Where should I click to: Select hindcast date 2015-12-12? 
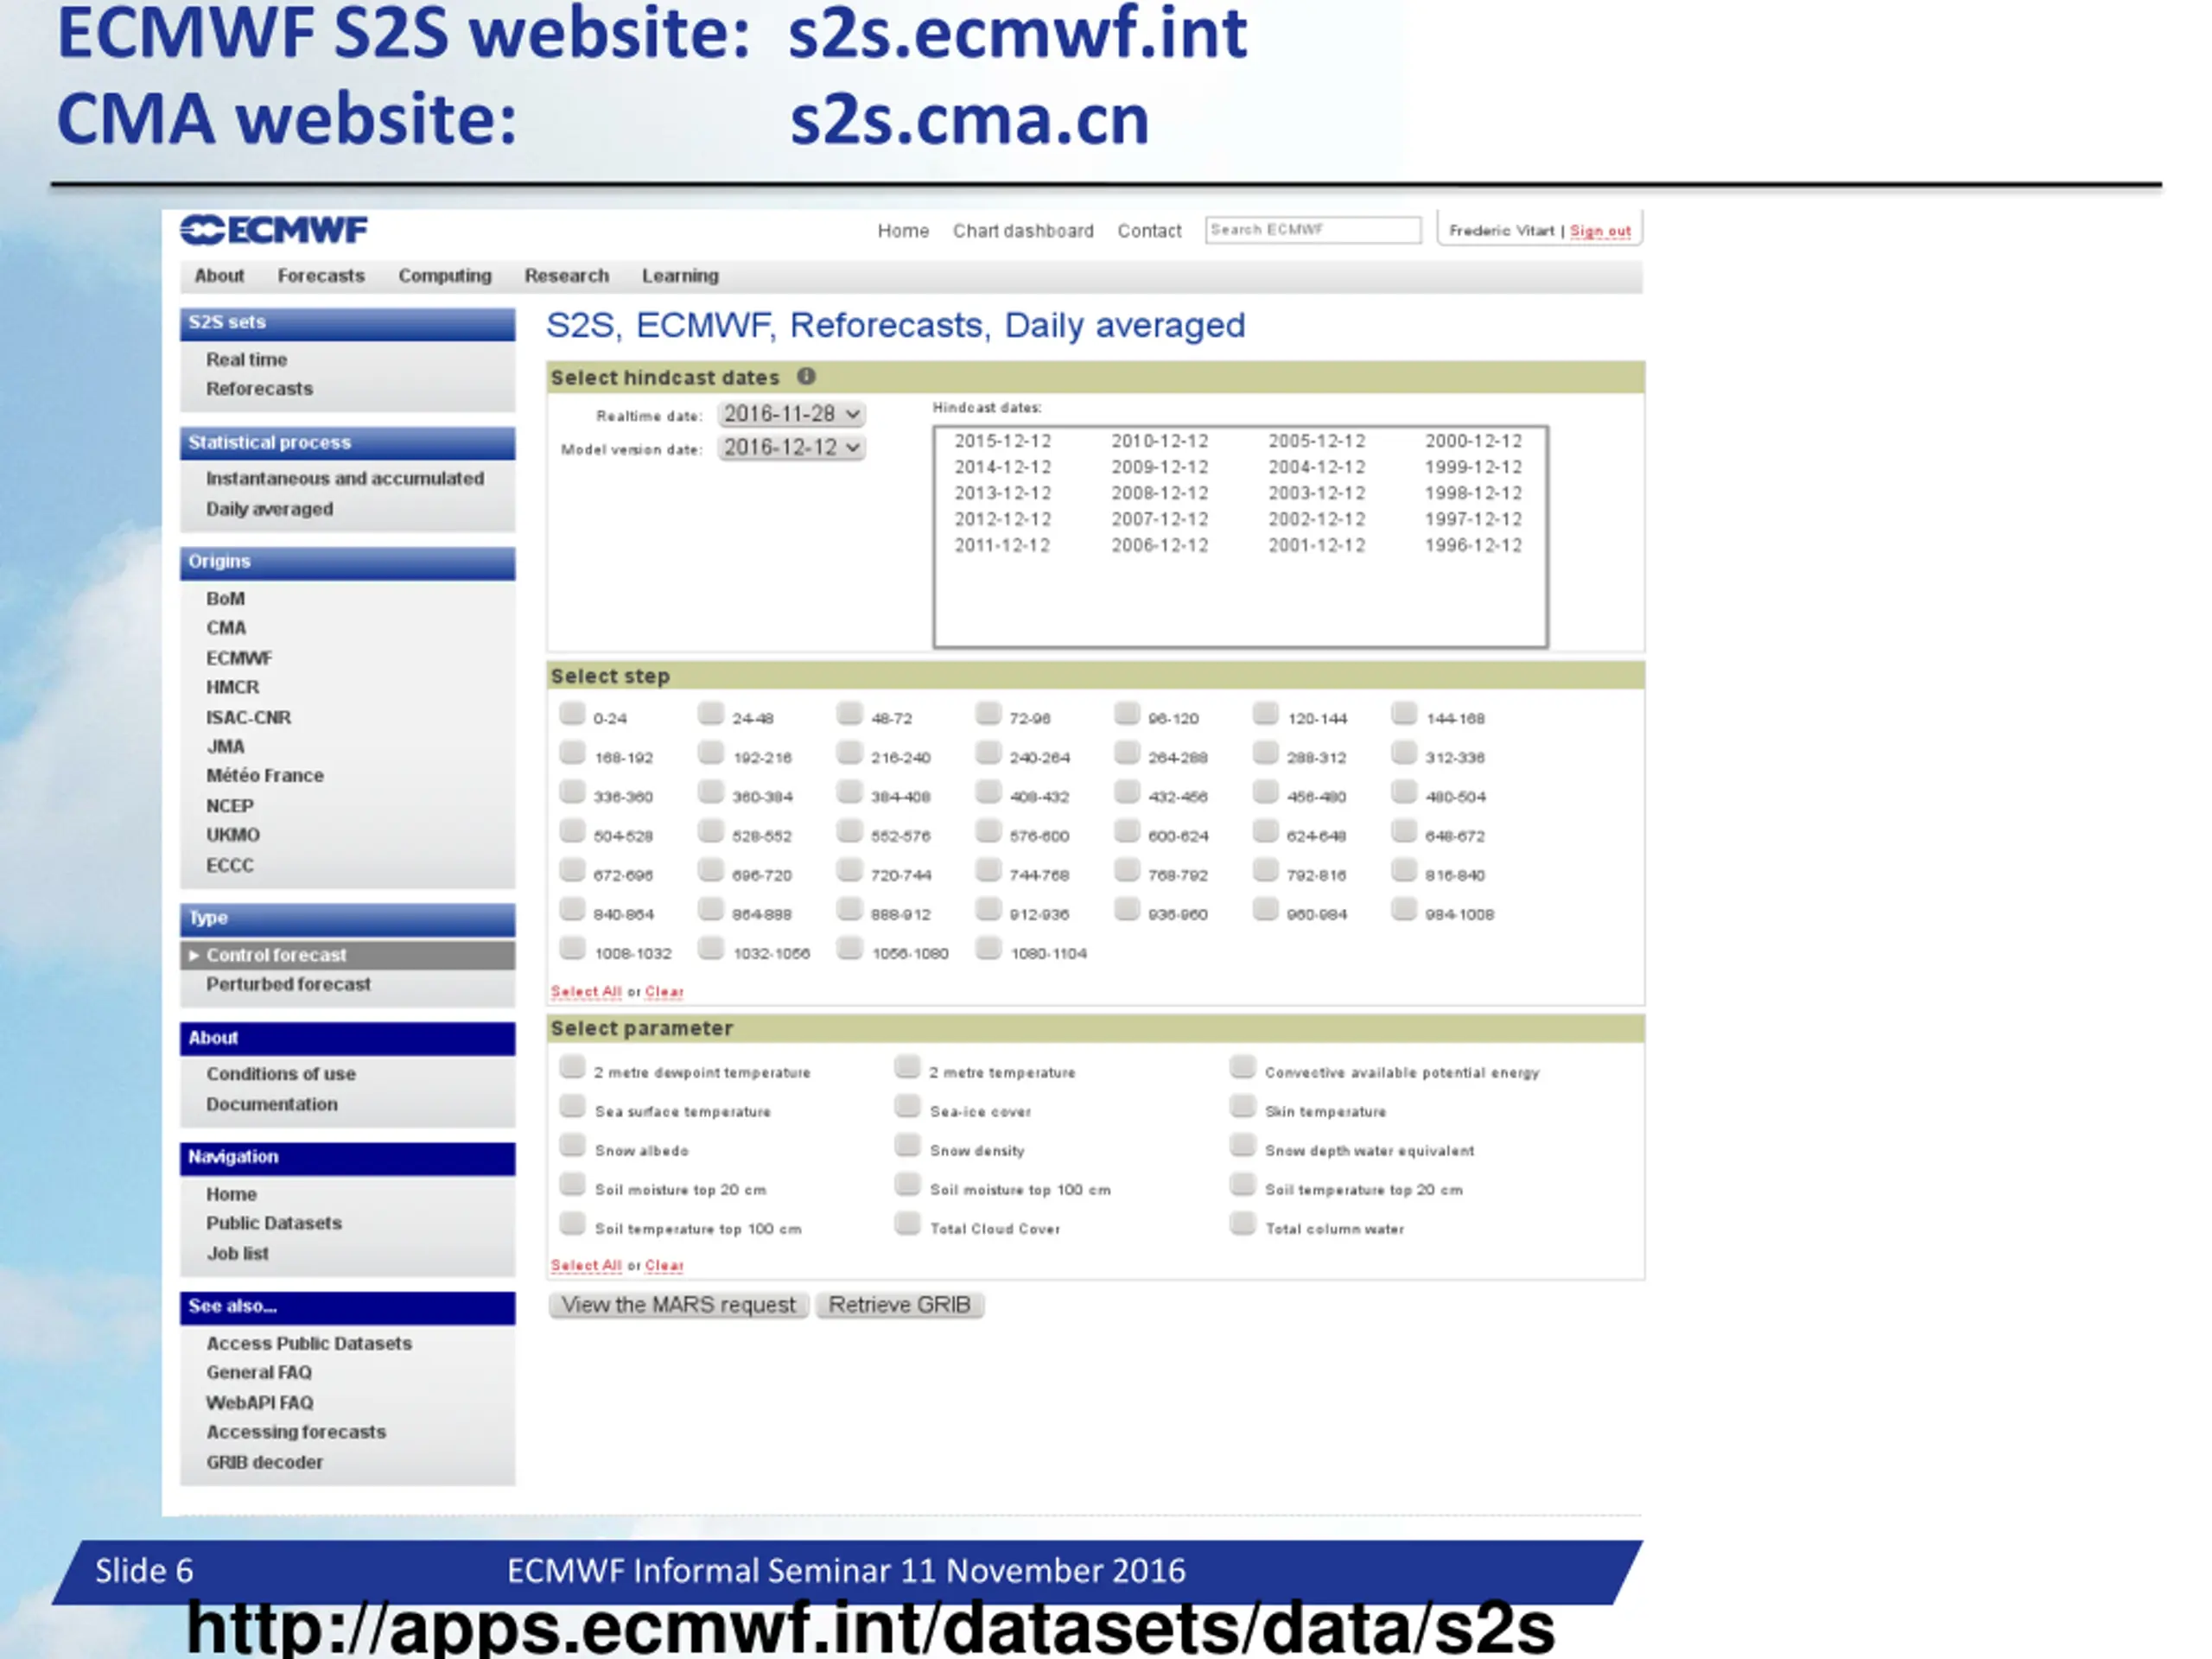1002,441
